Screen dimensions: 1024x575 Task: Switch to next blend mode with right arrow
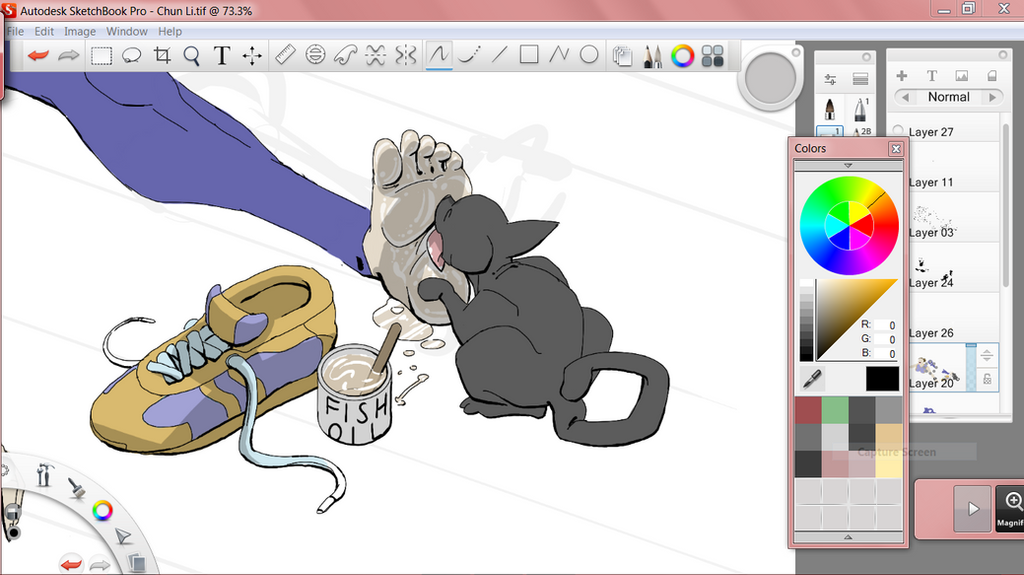pyautogui.click(x=993, y=97)
